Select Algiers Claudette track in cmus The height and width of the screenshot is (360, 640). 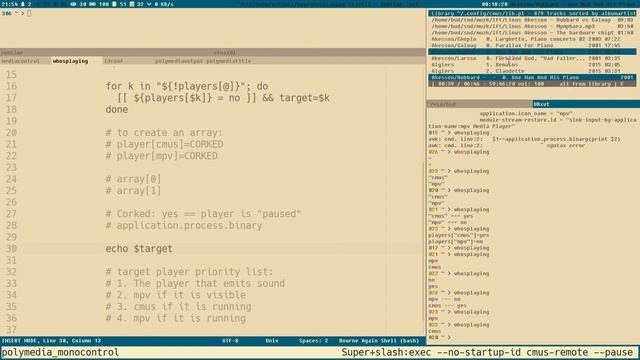[x=532, y=71]
